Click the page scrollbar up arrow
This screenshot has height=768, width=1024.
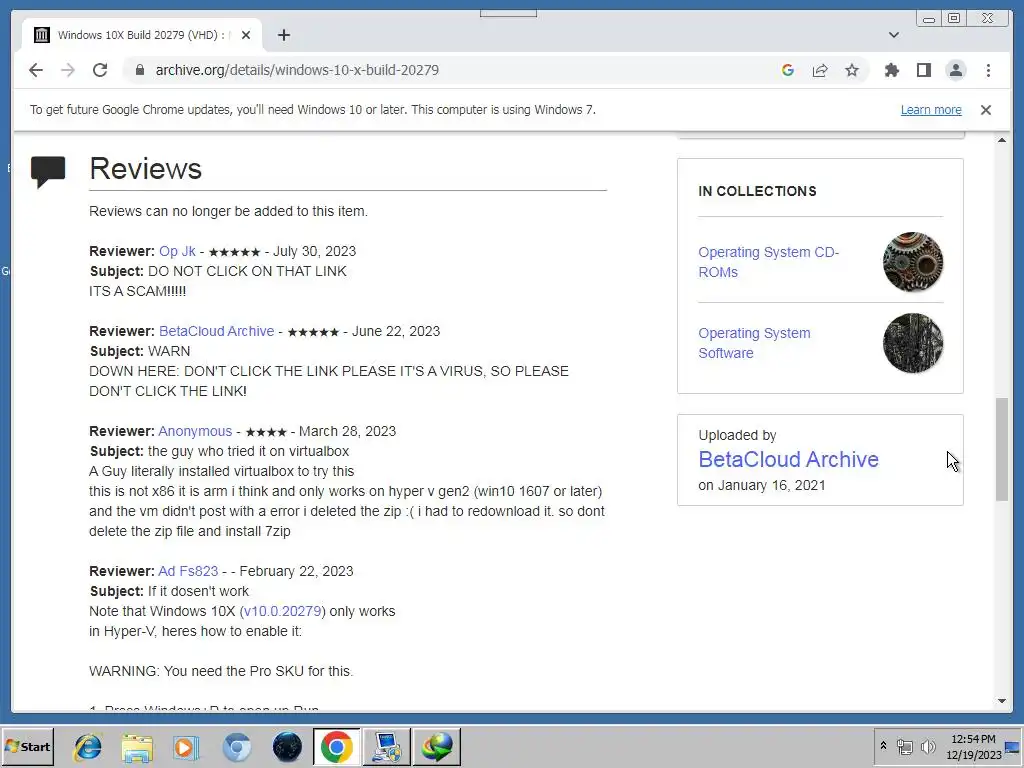1002,140
